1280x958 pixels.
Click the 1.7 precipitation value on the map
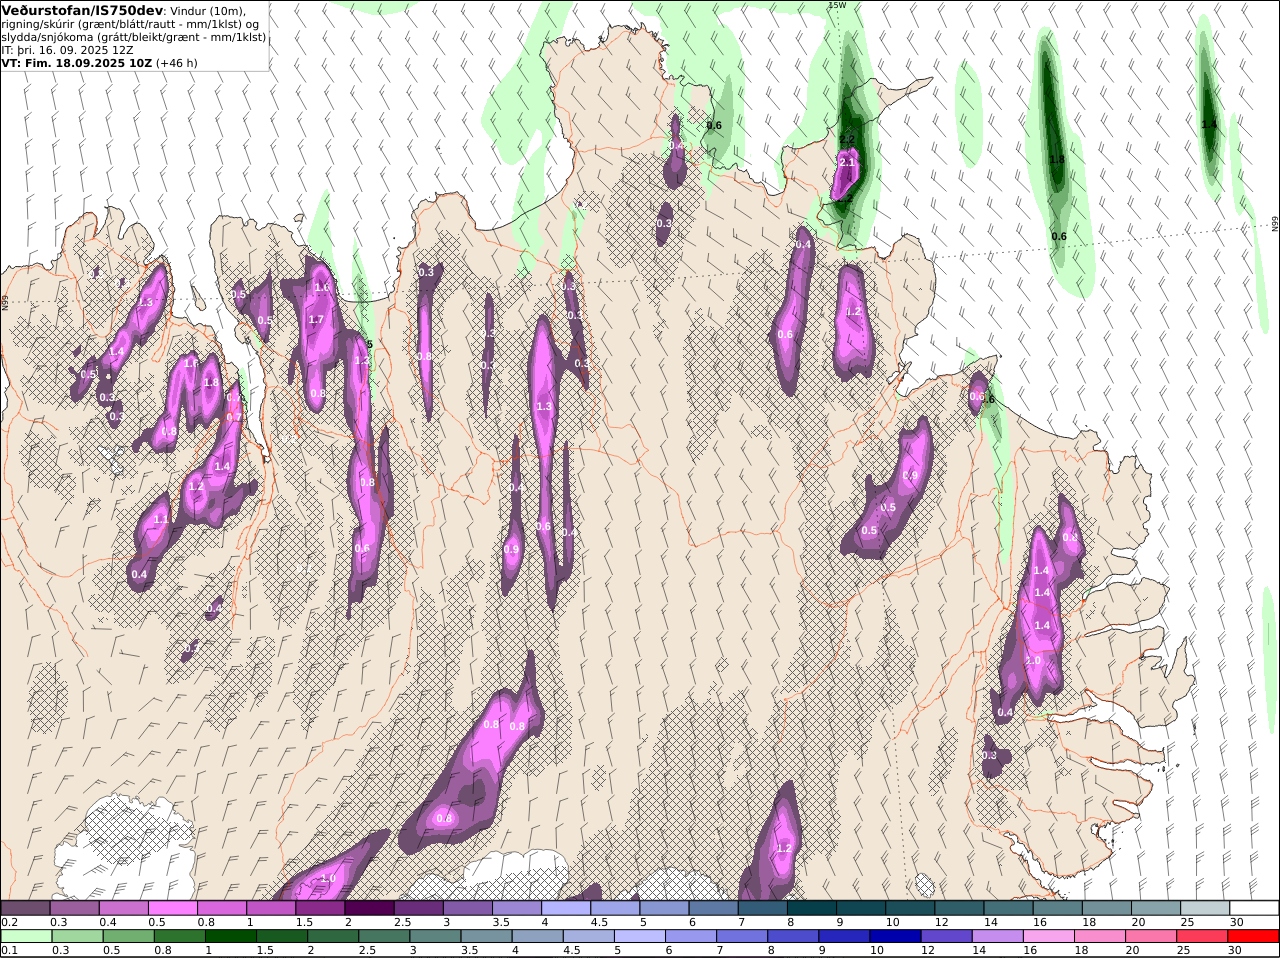pyautogui.click(x=316, y=320)
